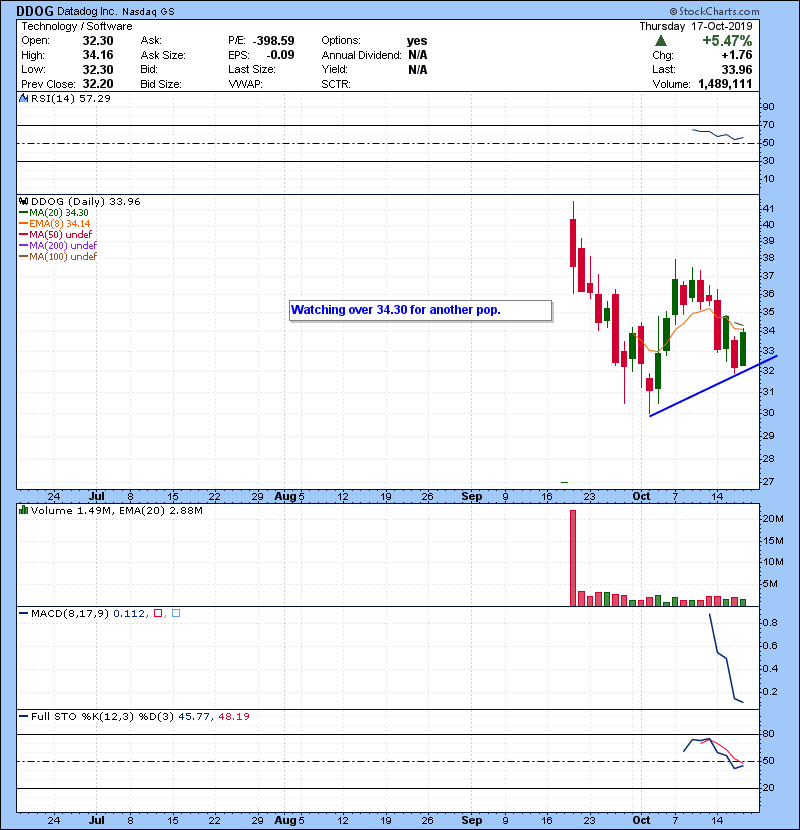The image size is (800, 830).
Task: Click the RSI(14) 57.29 panel label
Action: [x=71, y=98]
